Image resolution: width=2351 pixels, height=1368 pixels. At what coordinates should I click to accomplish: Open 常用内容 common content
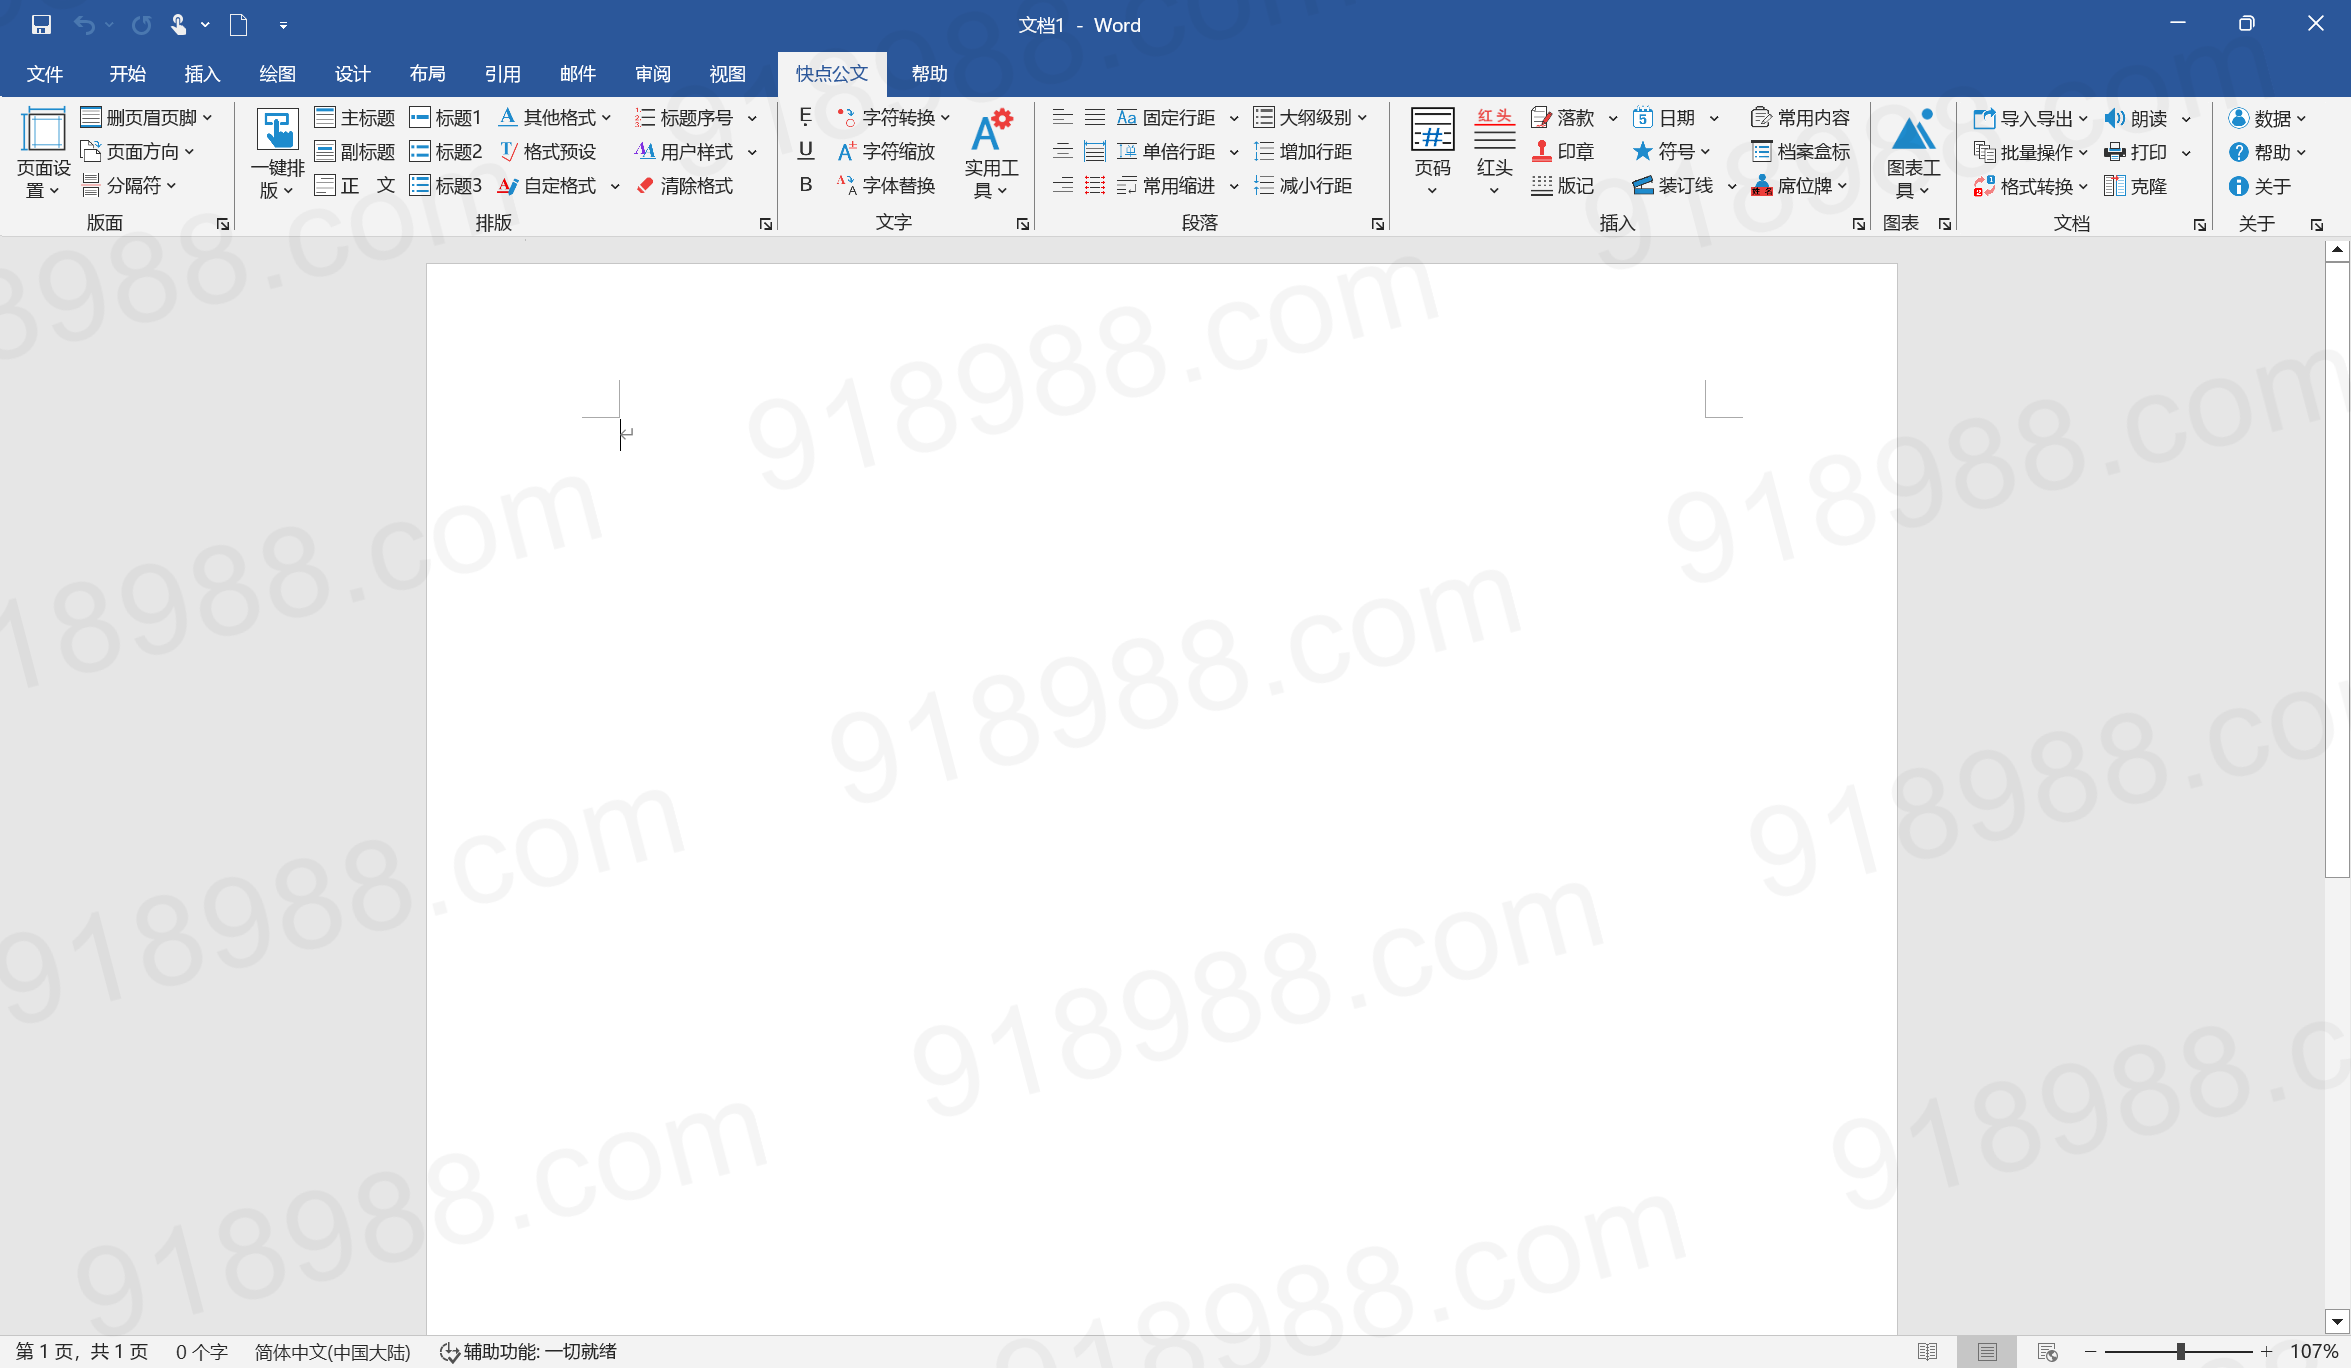(1801, 118)
